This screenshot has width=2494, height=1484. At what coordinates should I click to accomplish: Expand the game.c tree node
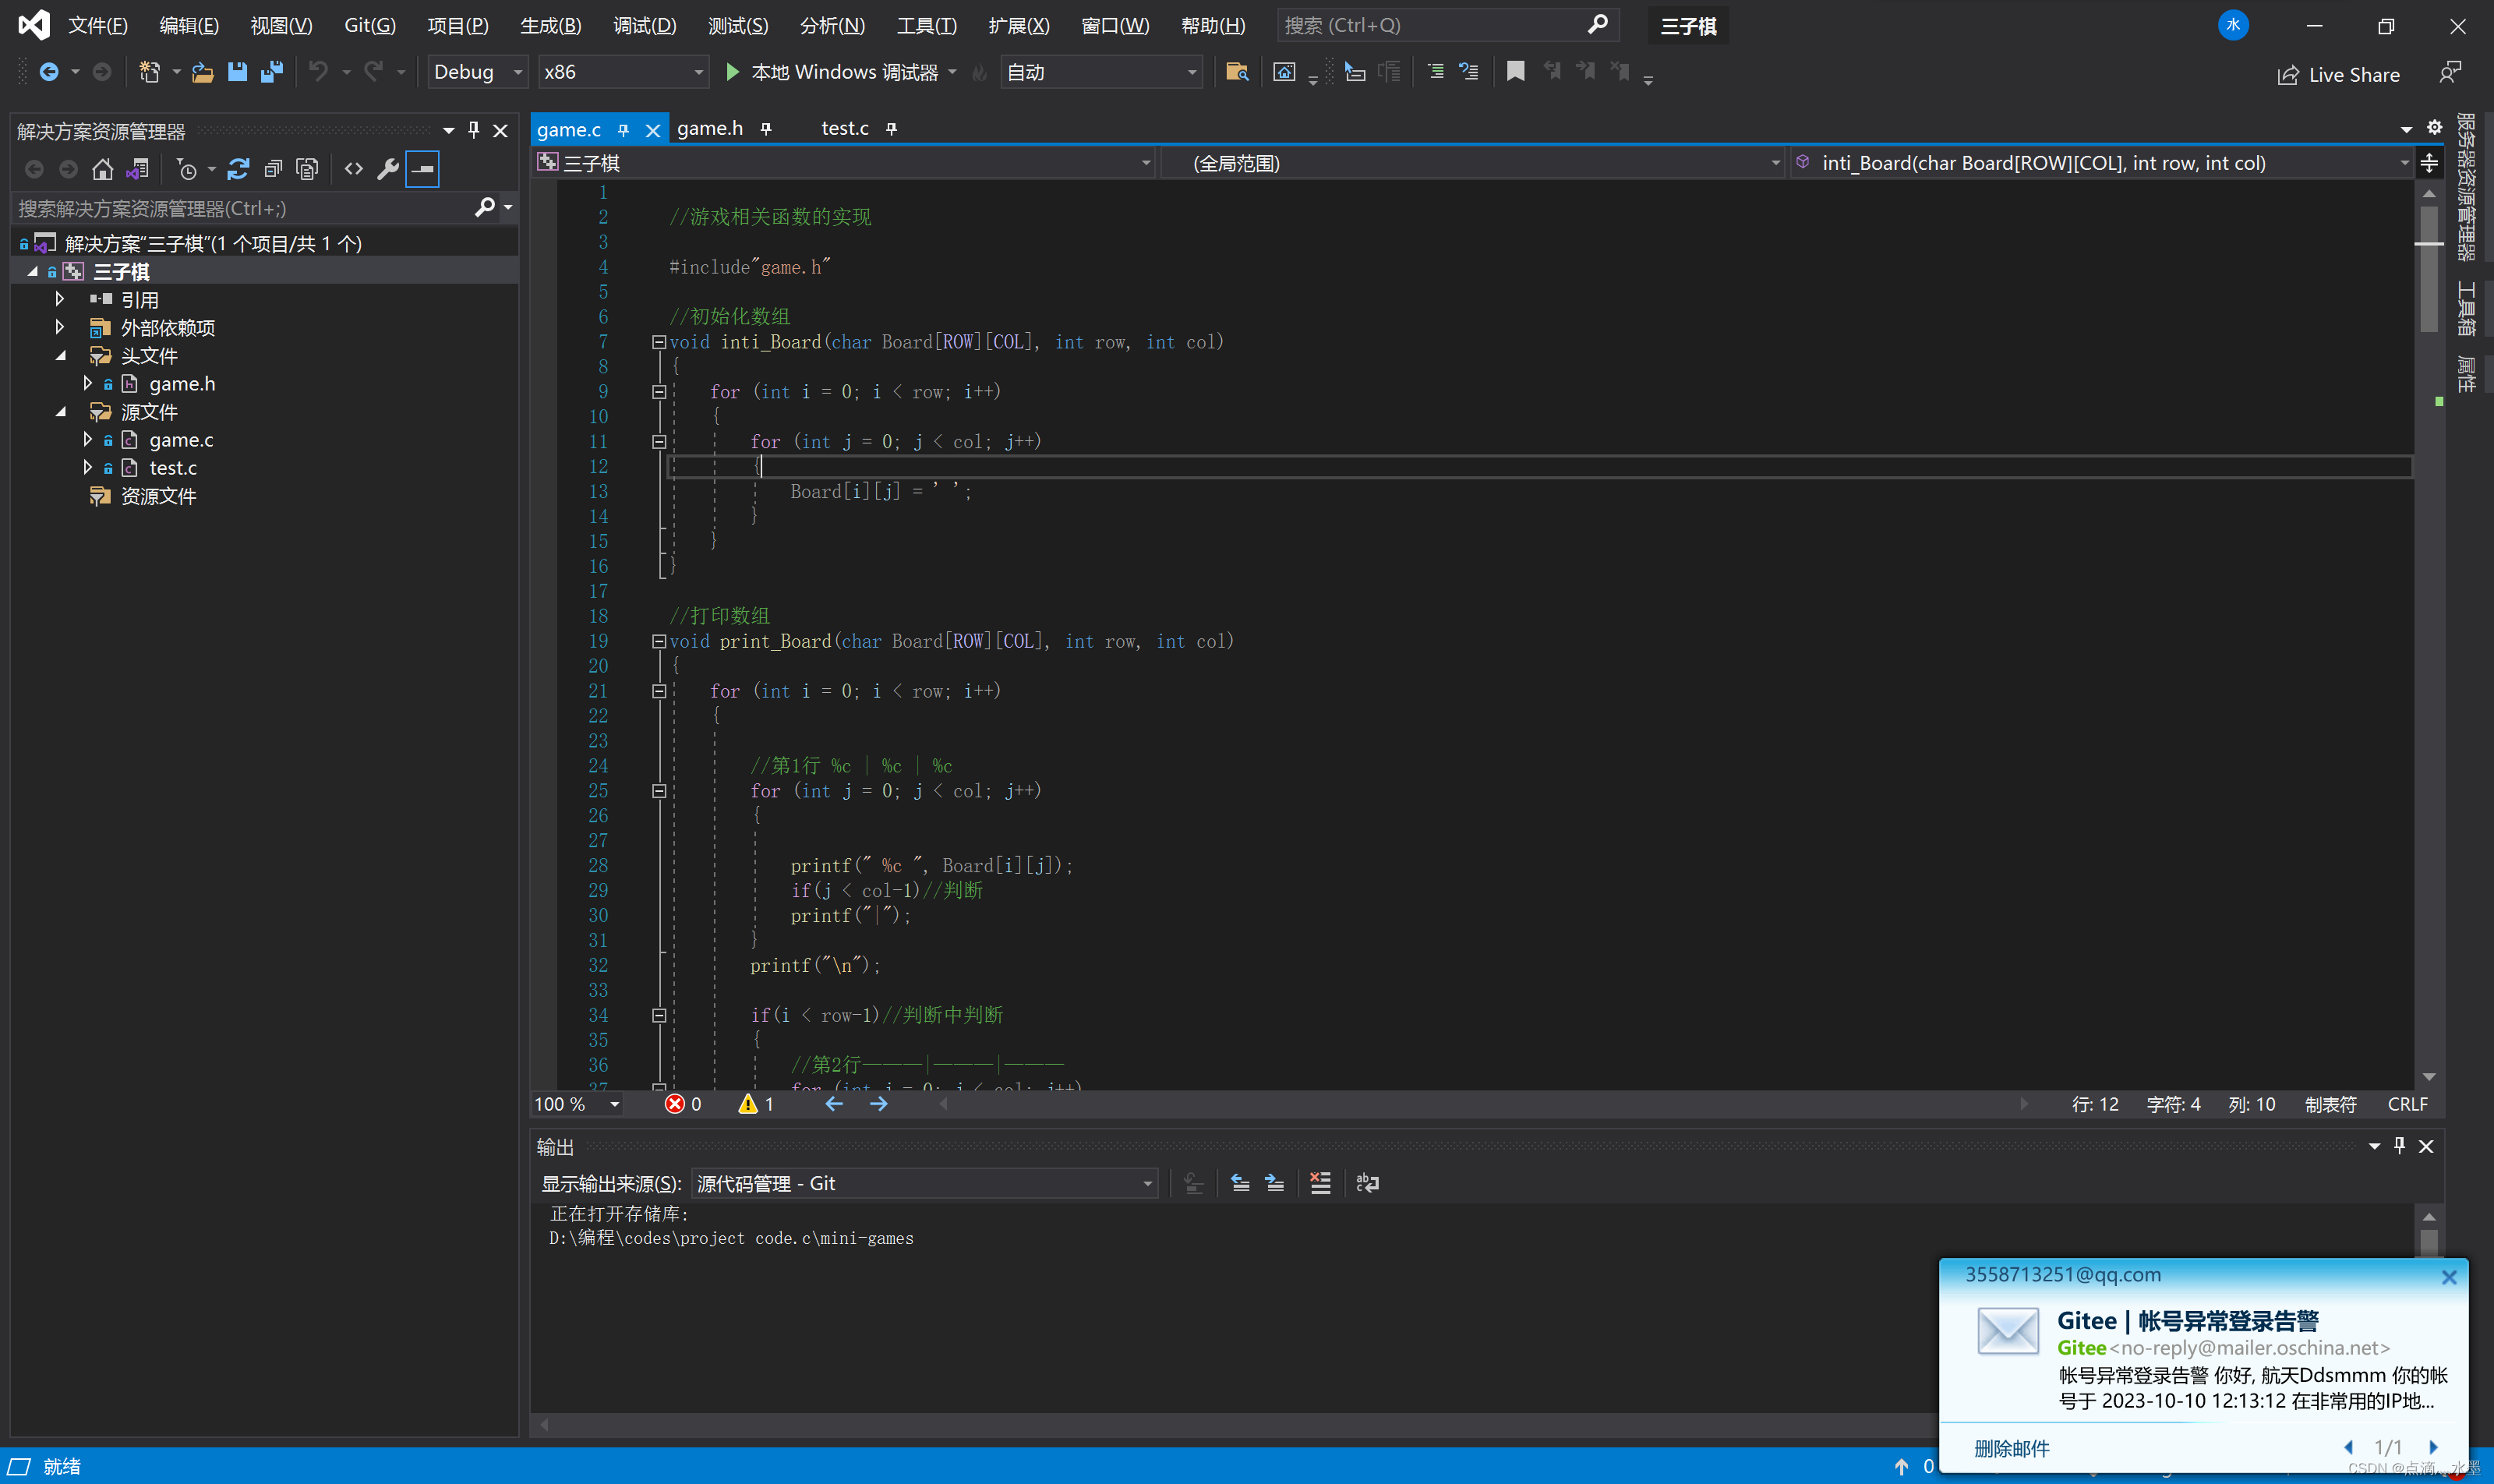(88, 439)
